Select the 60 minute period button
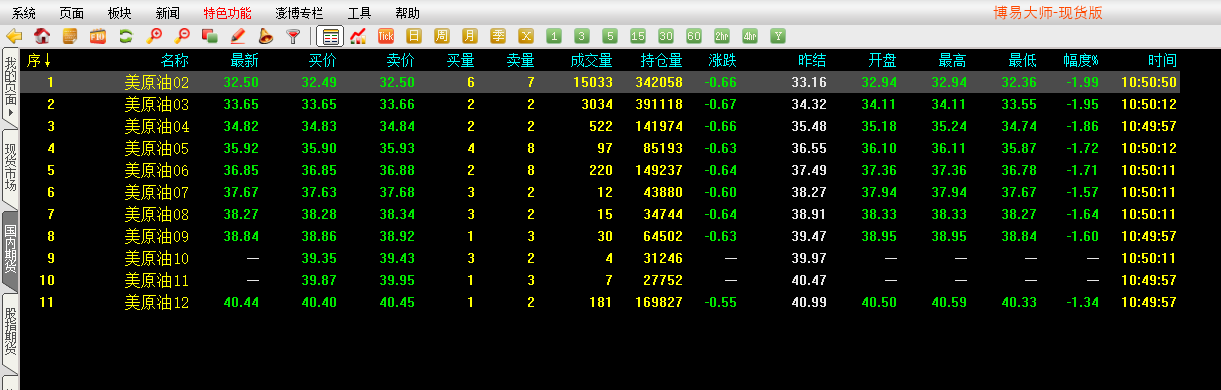This screenshot has height=390, width=1221. coord(694,36)
